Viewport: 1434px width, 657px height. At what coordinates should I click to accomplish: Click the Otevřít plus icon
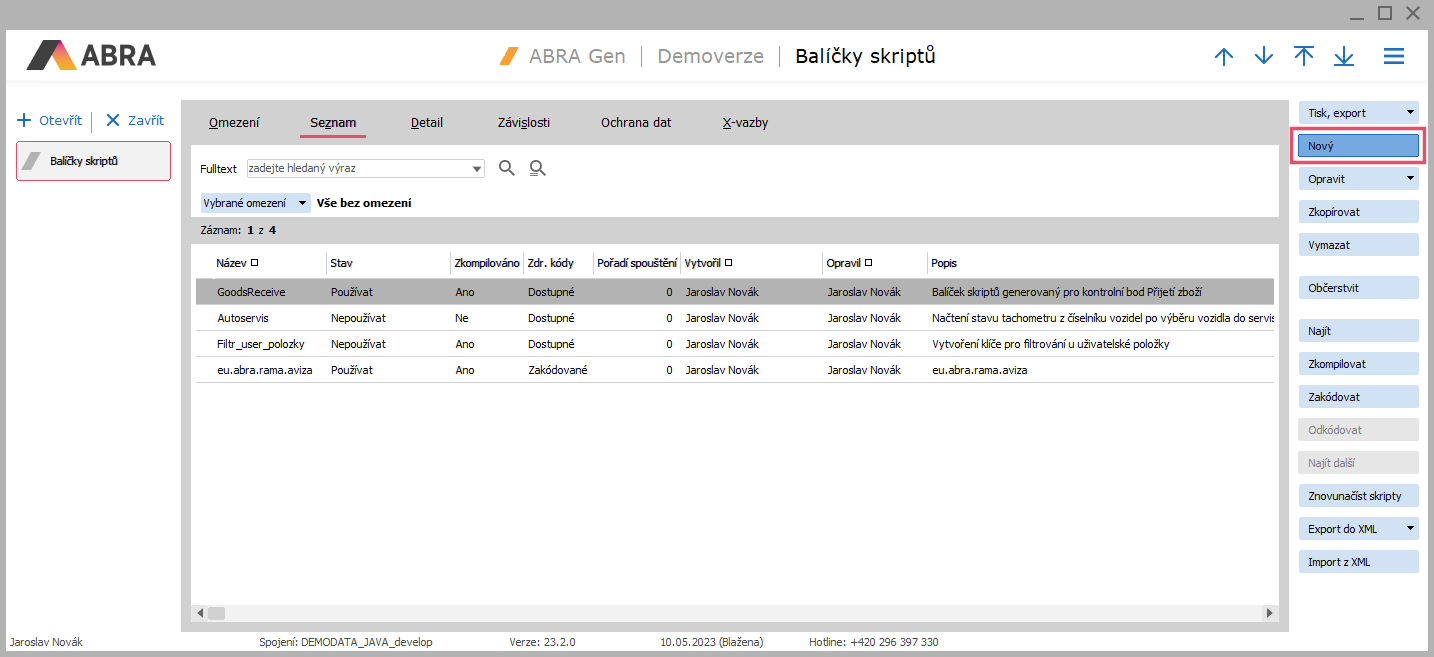[x=25, y=120]
